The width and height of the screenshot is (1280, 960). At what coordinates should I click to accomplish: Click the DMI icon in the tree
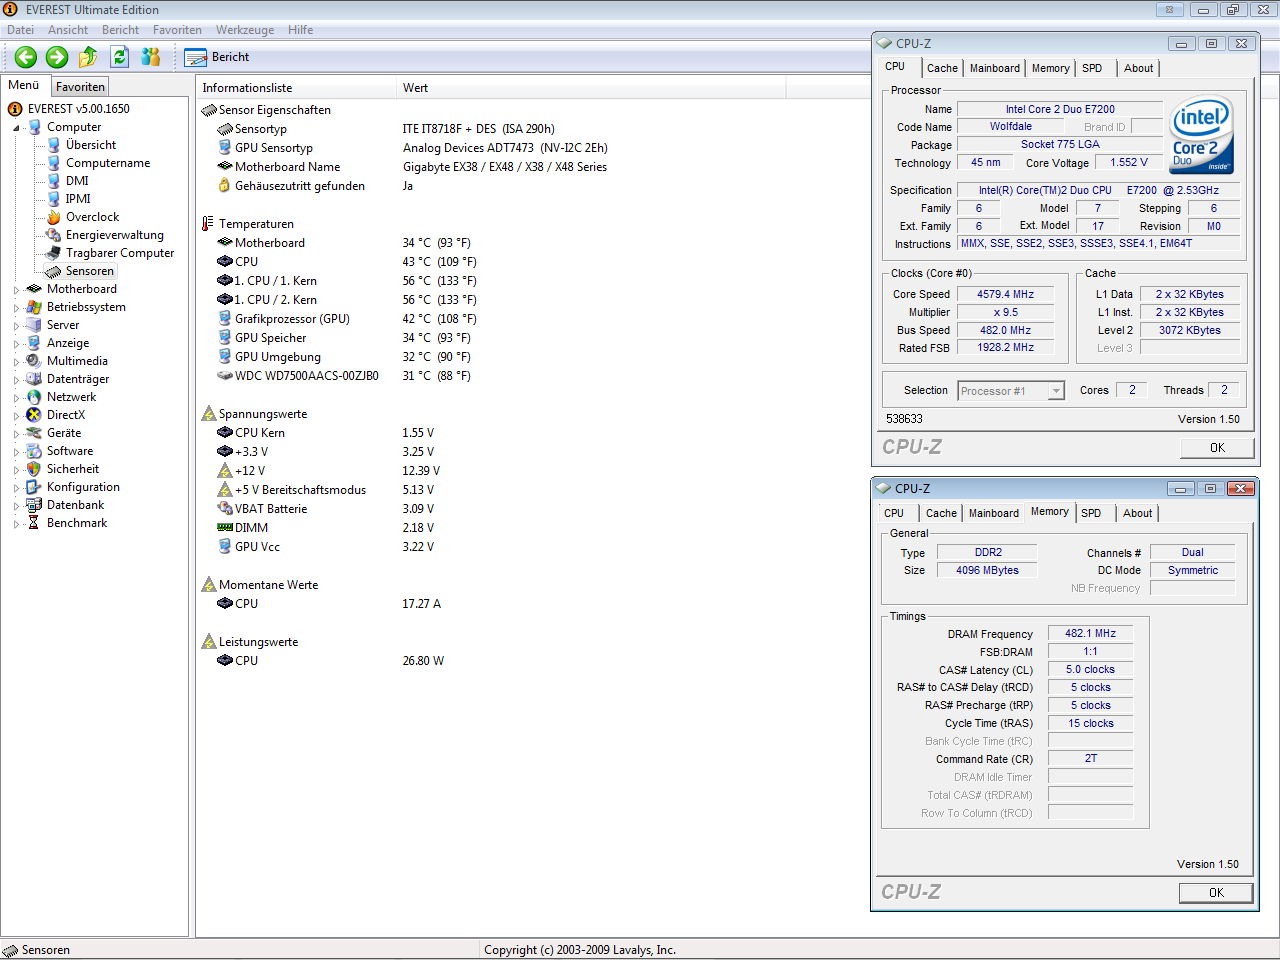(54, 181)
